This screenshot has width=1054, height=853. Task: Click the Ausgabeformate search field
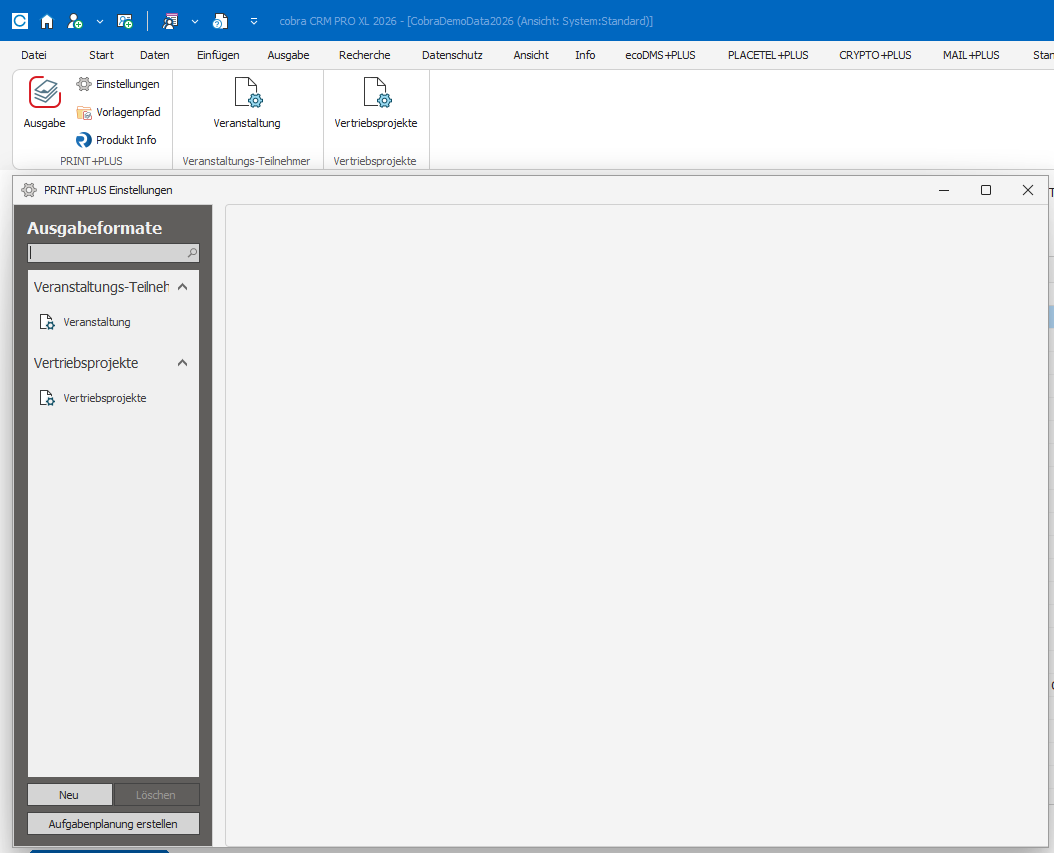[113, 253]
